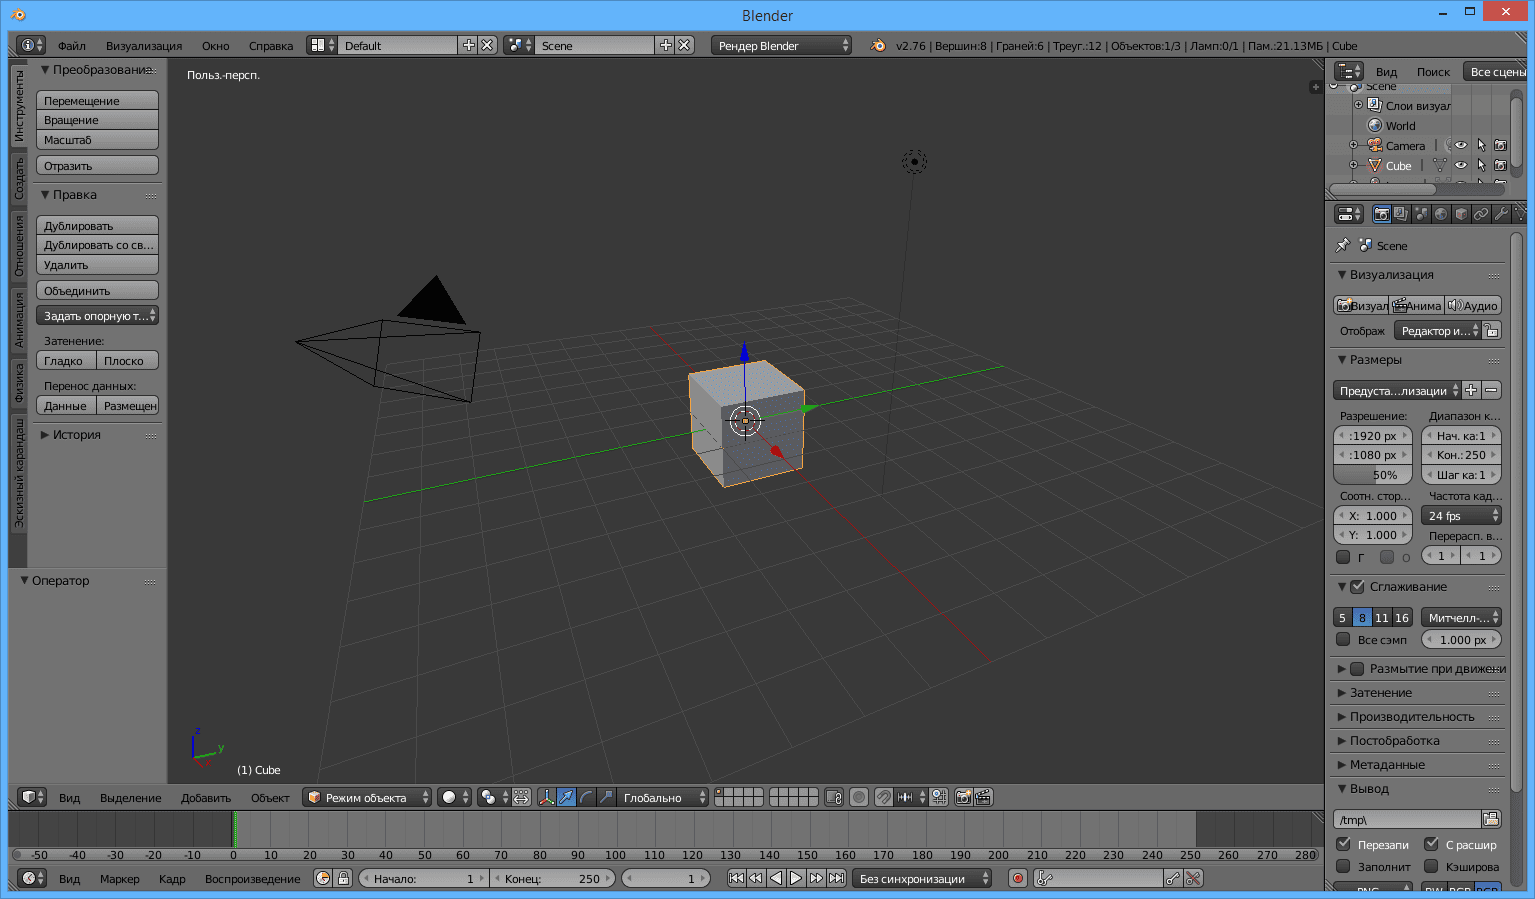The image size is (1535, 899).
Task: Toggle the Сглаживание checkbox
Action: pyautogui.click(x=1357, y=586)
